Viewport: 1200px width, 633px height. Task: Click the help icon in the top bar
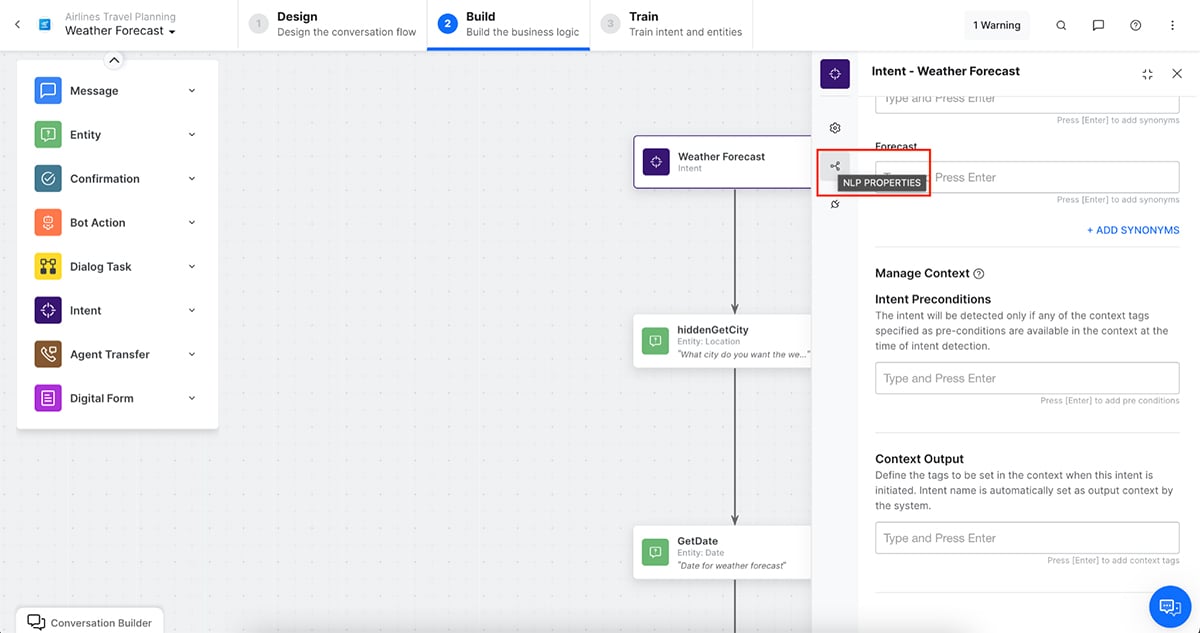pos(1135,25)
